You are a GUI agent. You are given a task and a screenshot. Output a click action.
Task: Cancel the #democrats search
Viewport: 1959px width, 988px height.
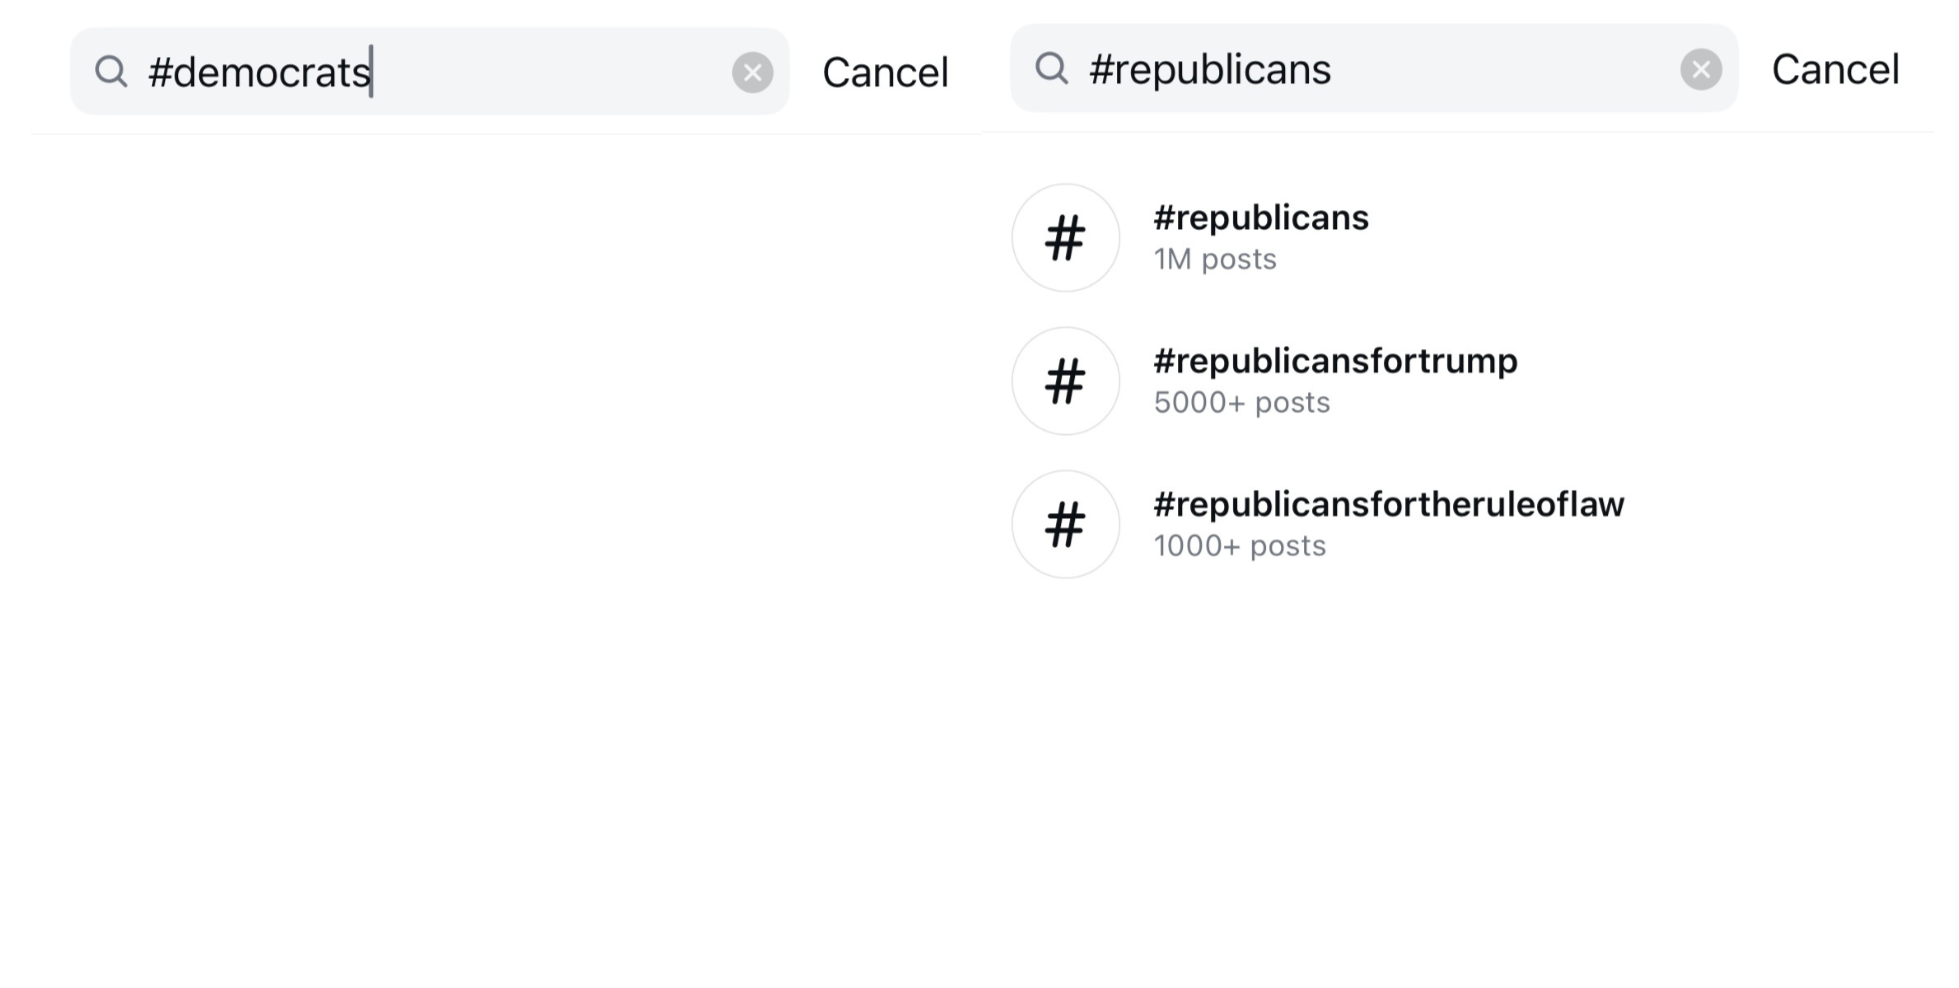(x=885, y=72)
